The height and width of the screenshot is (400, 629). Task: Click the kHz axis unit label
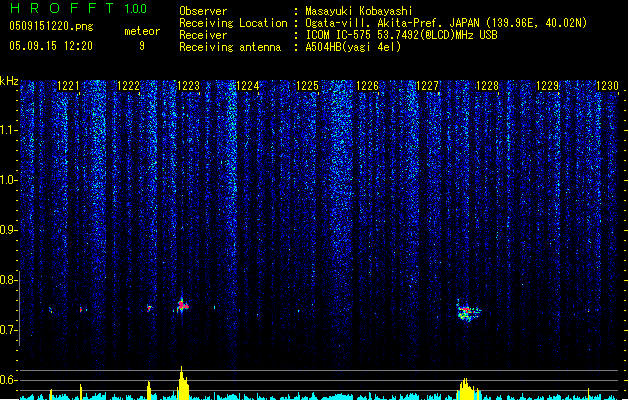click(x=9, y=81)
